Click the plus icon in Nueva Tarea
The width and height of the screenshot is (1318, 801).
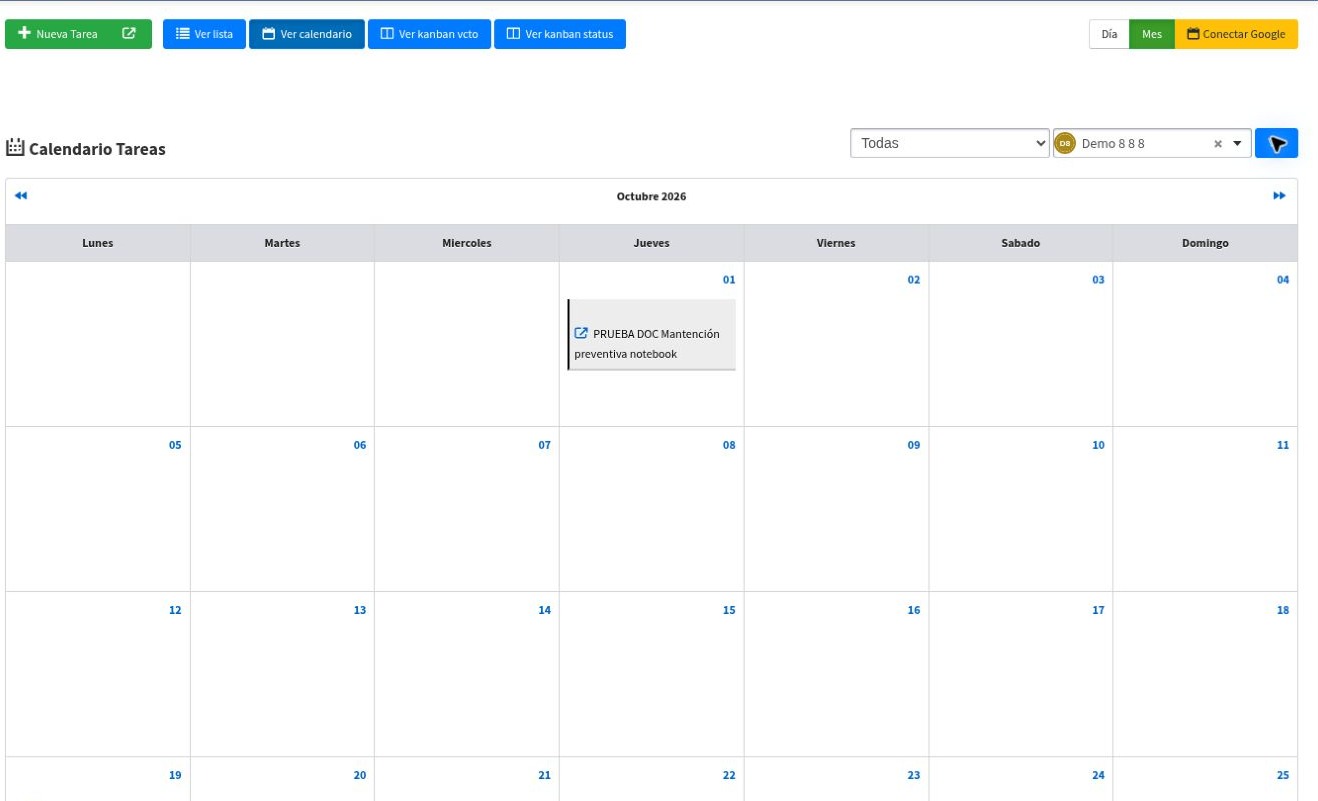point(24,33)
